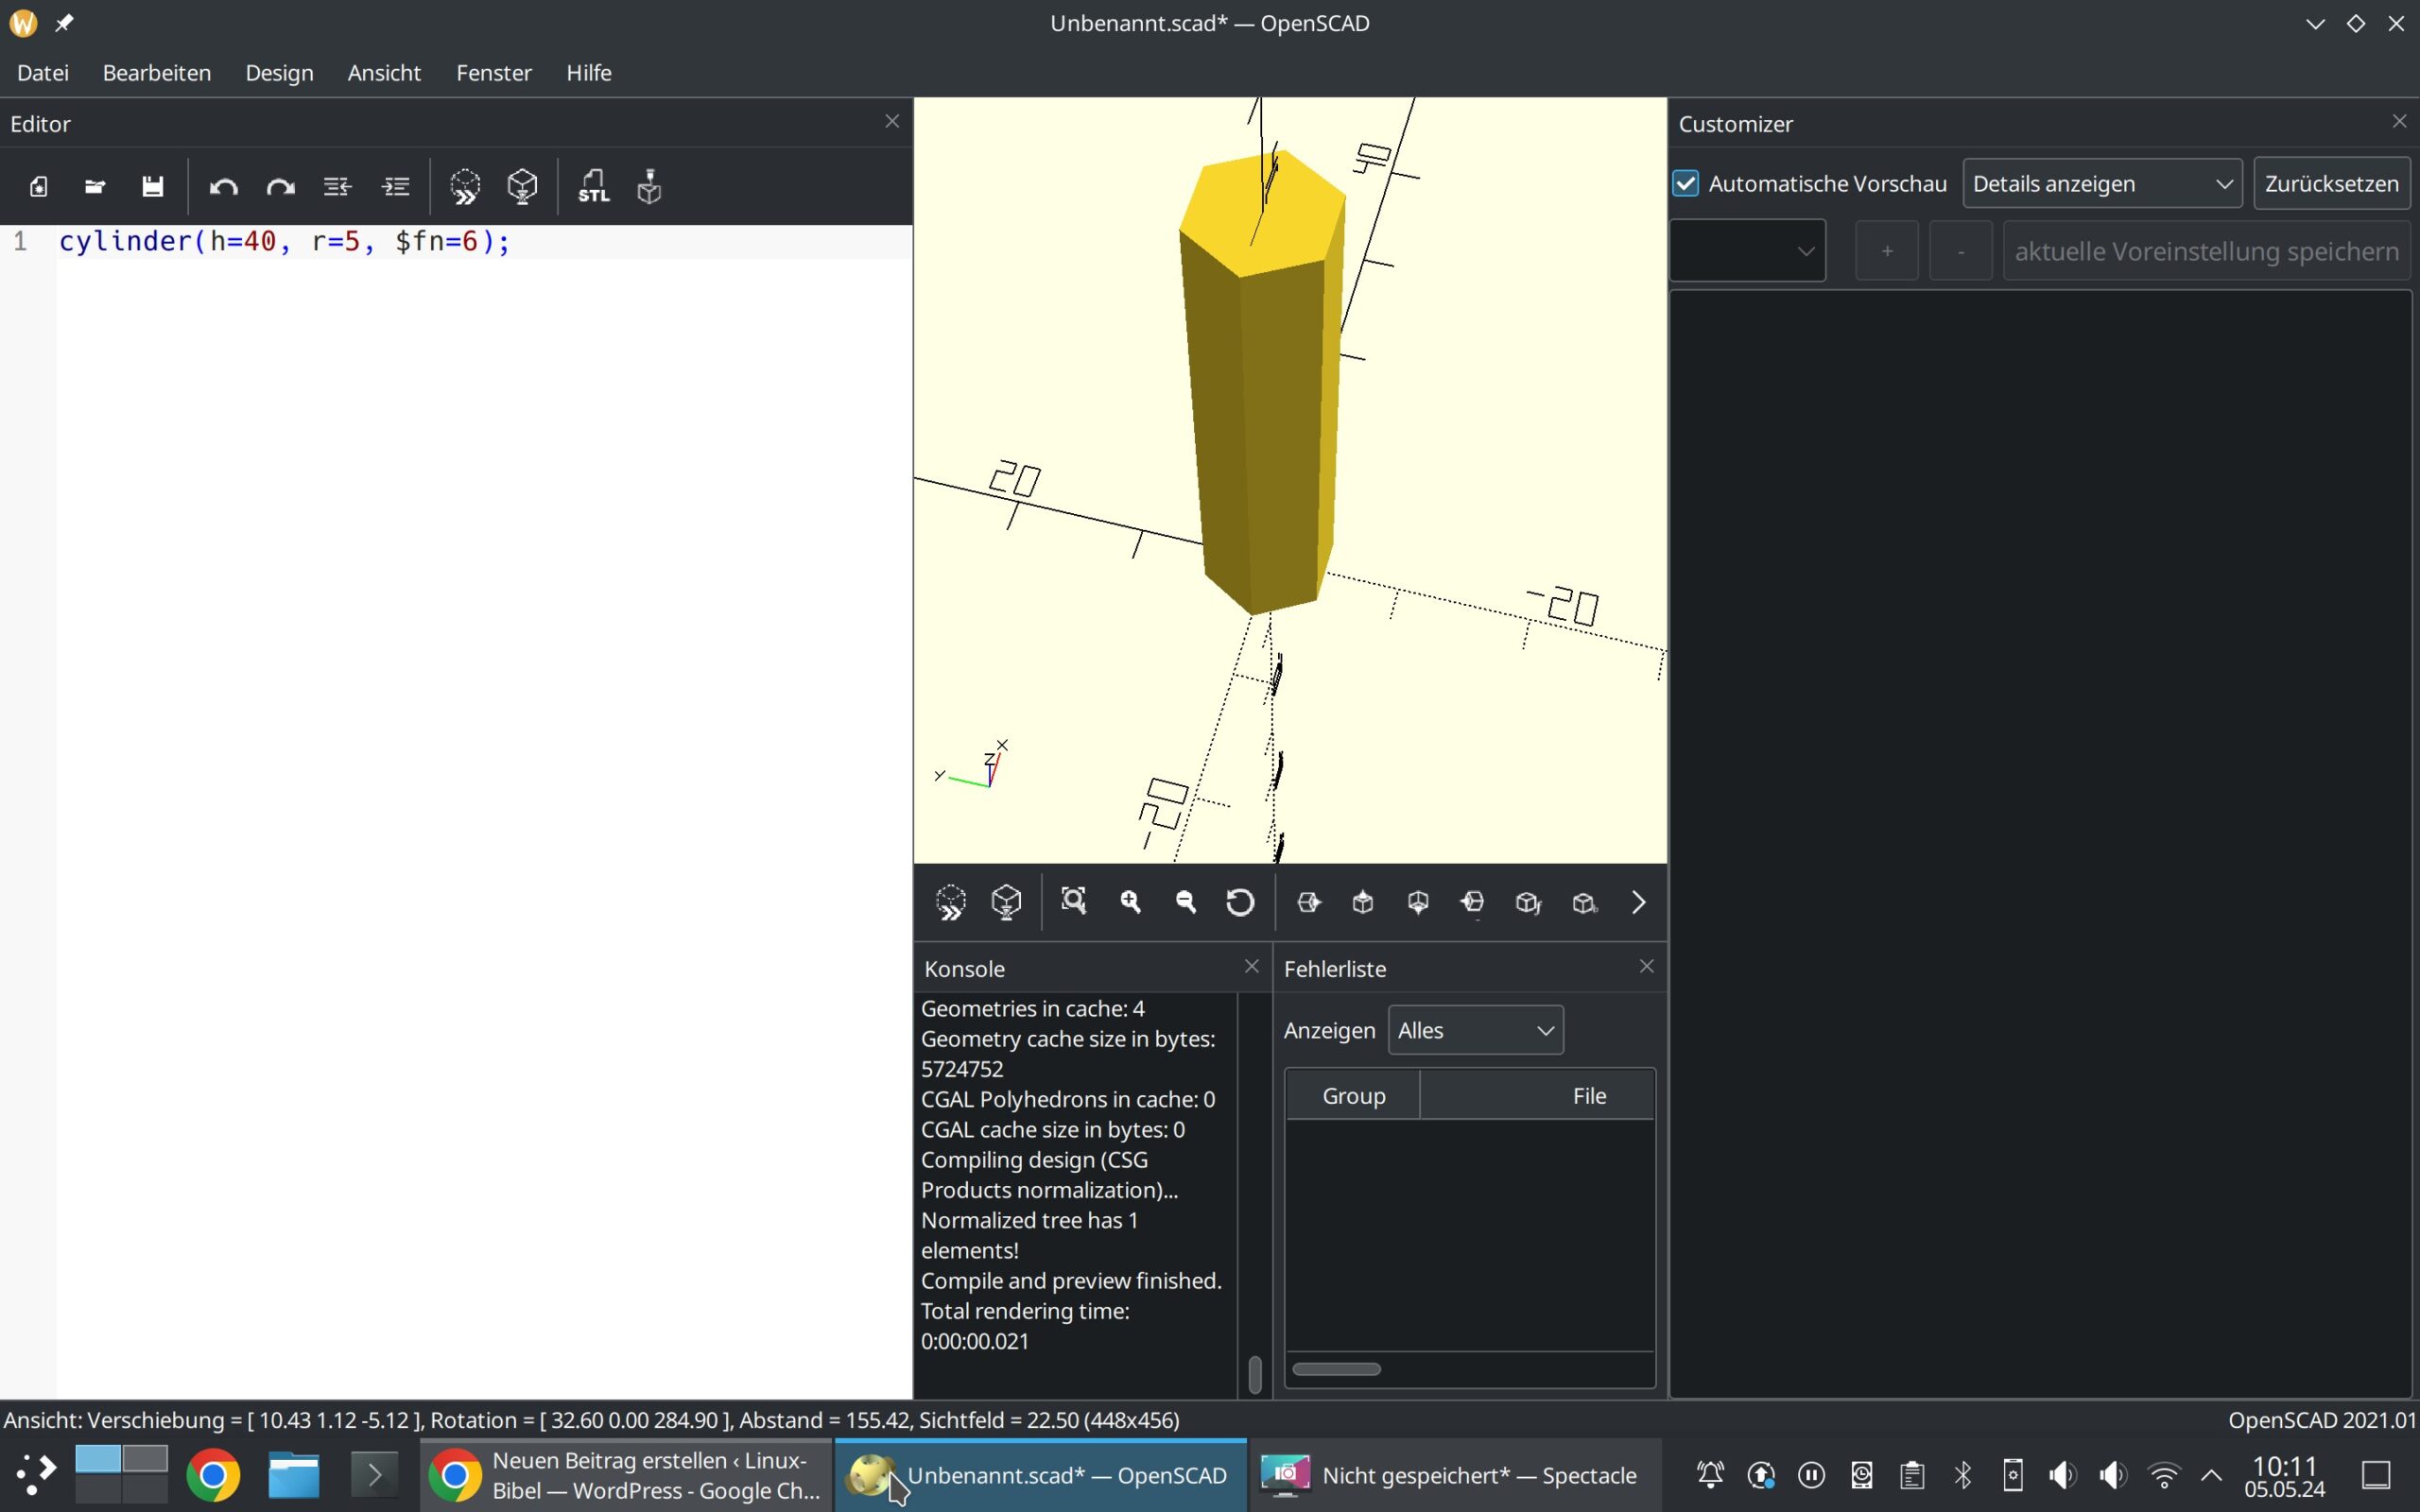
Task: Open the Design menu
Action: coord(279,73)
